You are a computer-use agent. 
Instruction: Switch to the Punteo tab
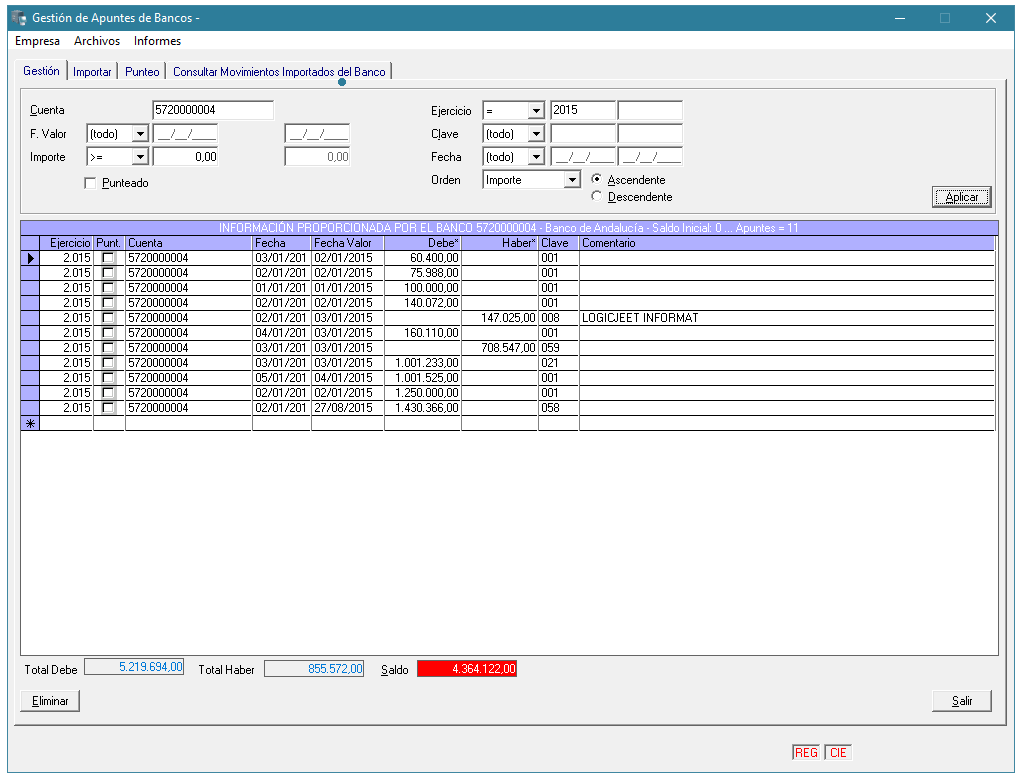[x=142, y=72]
